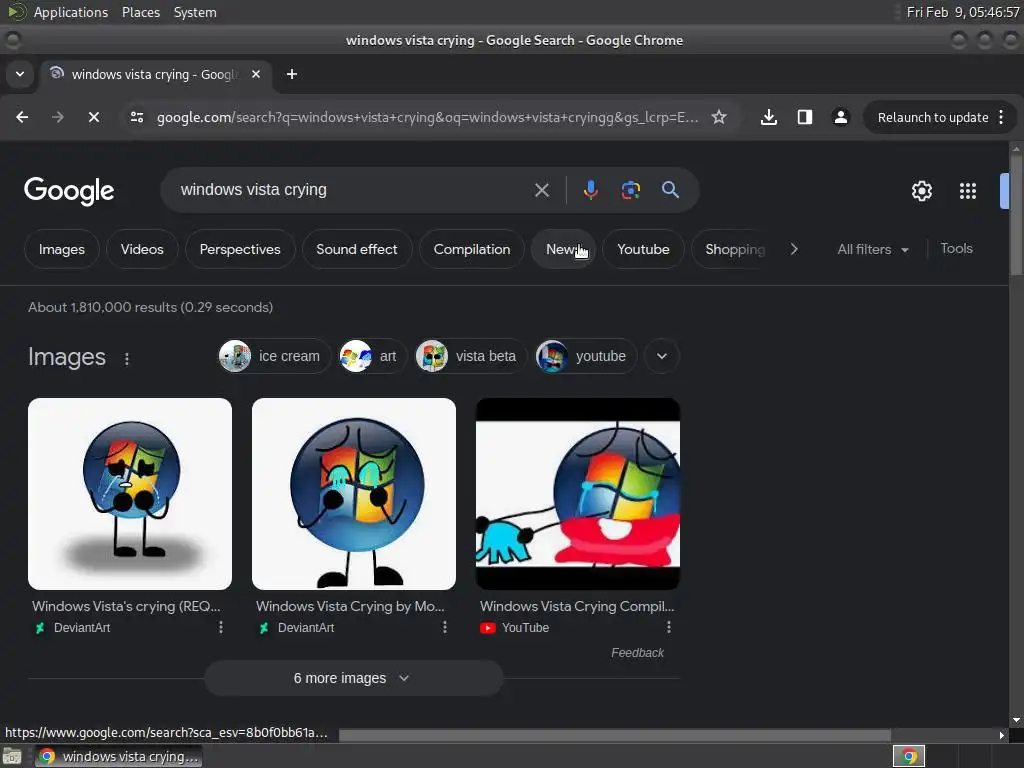This screenshot has width=1024, height=768.
Task: Select the Compilation filter chip
Action: click(472, 249)
